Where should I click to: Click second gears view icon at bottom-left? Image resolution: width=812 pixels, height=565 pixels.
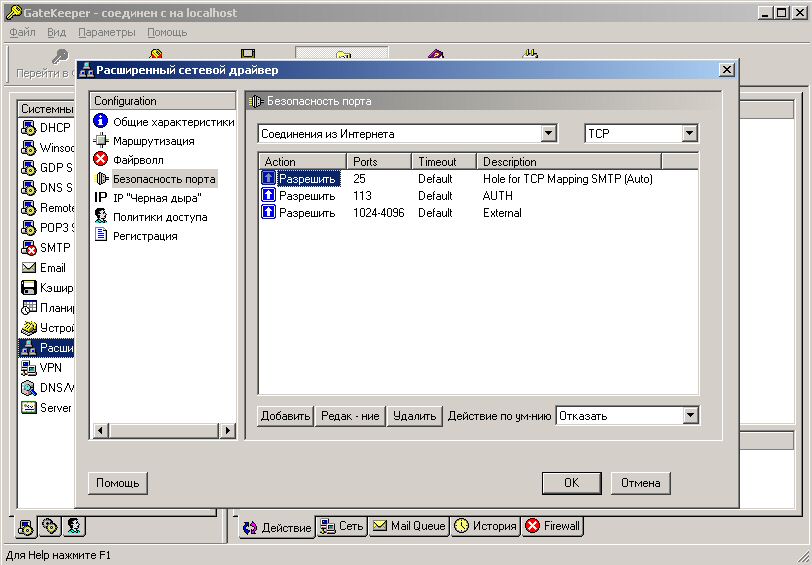coord(50,526)
